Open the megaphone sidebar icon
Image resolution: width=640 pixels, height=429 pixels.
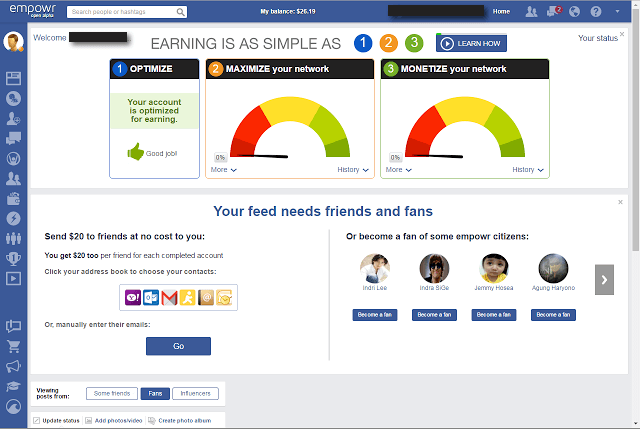pos(13,366)
